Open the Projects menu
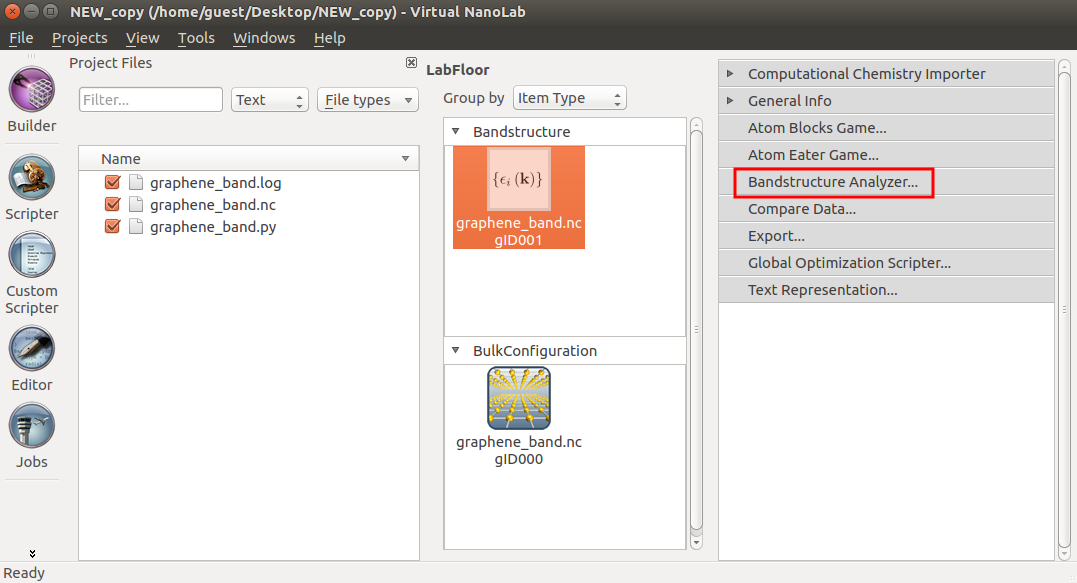This screenshot has width=1077, height=583. [x=80, y=38]
